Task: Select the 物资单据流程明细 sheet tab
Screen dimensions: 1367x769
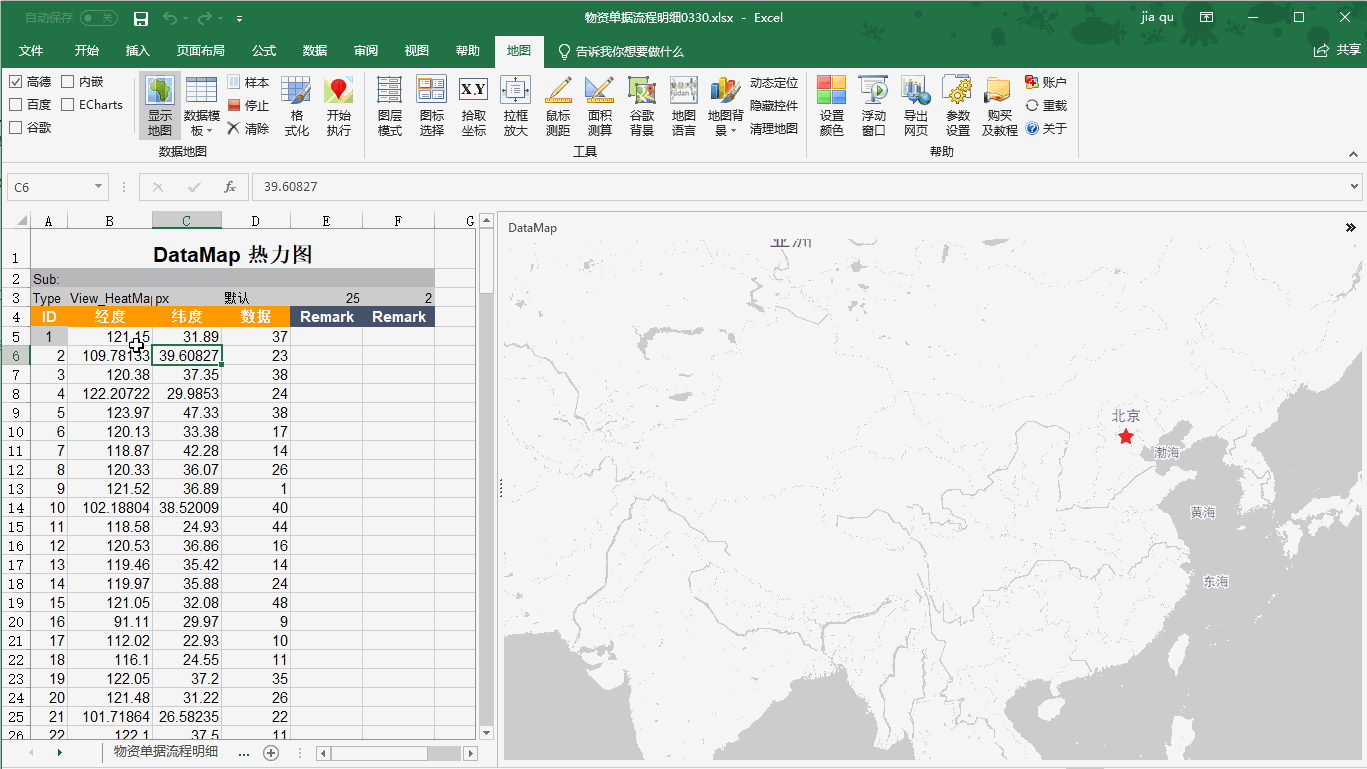Action: pyautogui.click(x=166, y=751)
